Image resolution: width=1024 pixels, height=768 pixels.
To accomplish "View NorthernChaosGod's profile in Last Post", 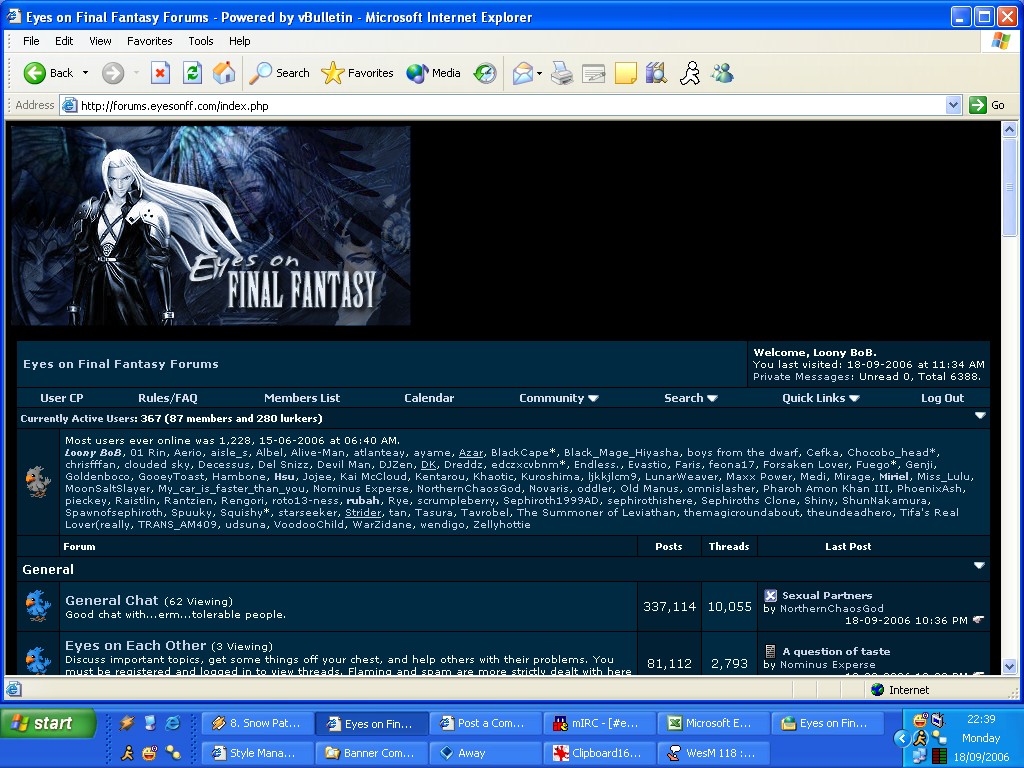I will click(x=831, y=608).
